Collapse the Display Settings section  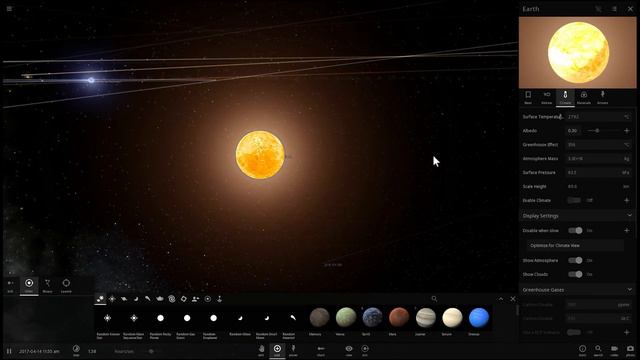click(x=629, y=216)
